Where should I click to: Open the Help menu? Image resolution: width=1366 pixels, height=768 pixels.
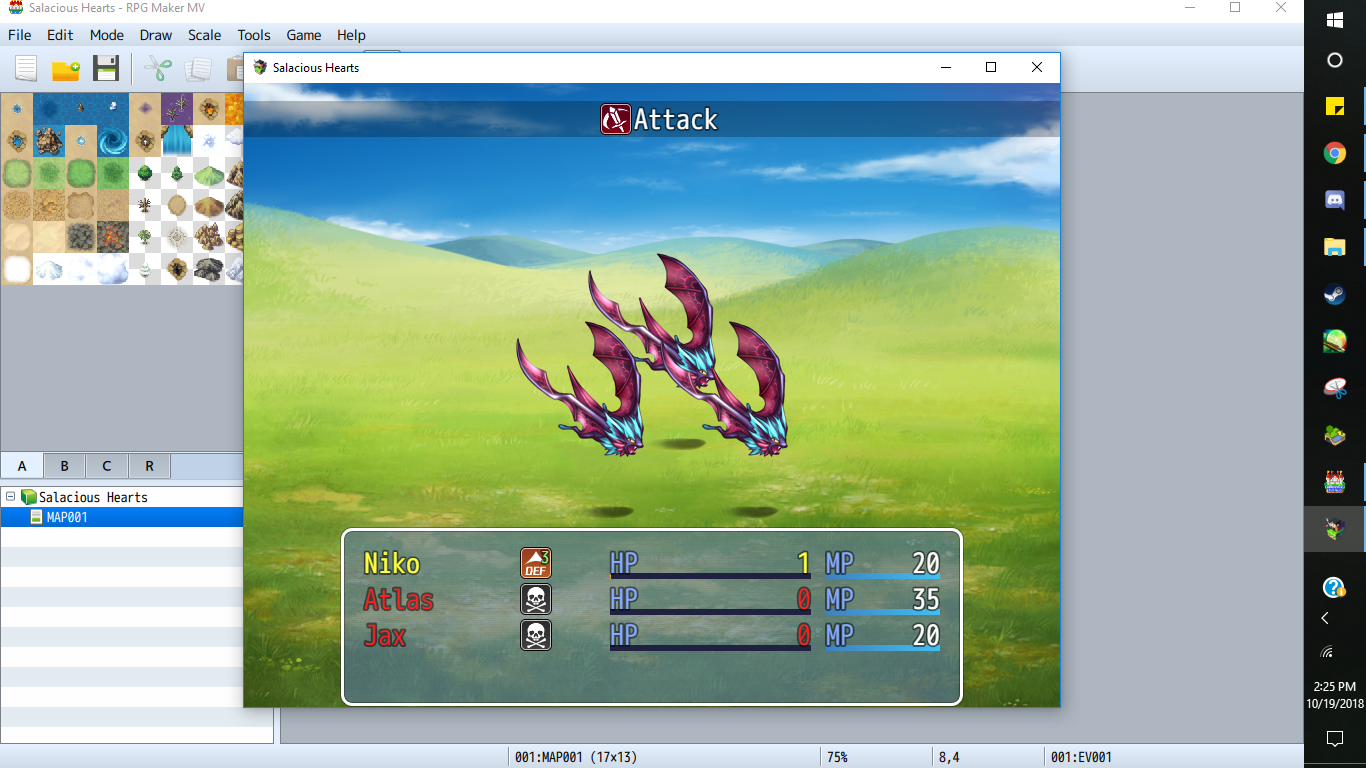coord(351,35)
